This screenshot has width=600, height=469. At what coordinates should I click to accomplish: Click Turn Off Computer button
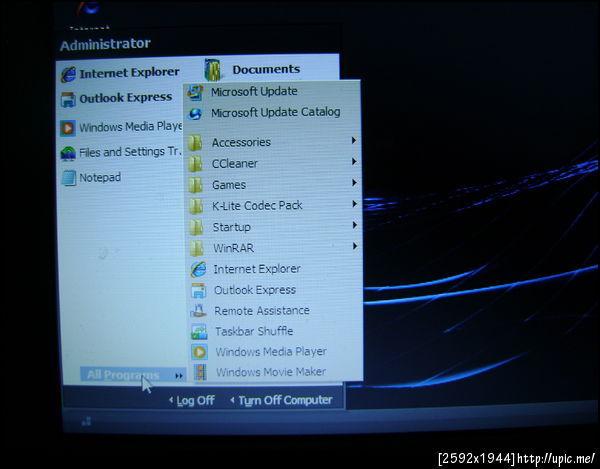tap(281, 401)
